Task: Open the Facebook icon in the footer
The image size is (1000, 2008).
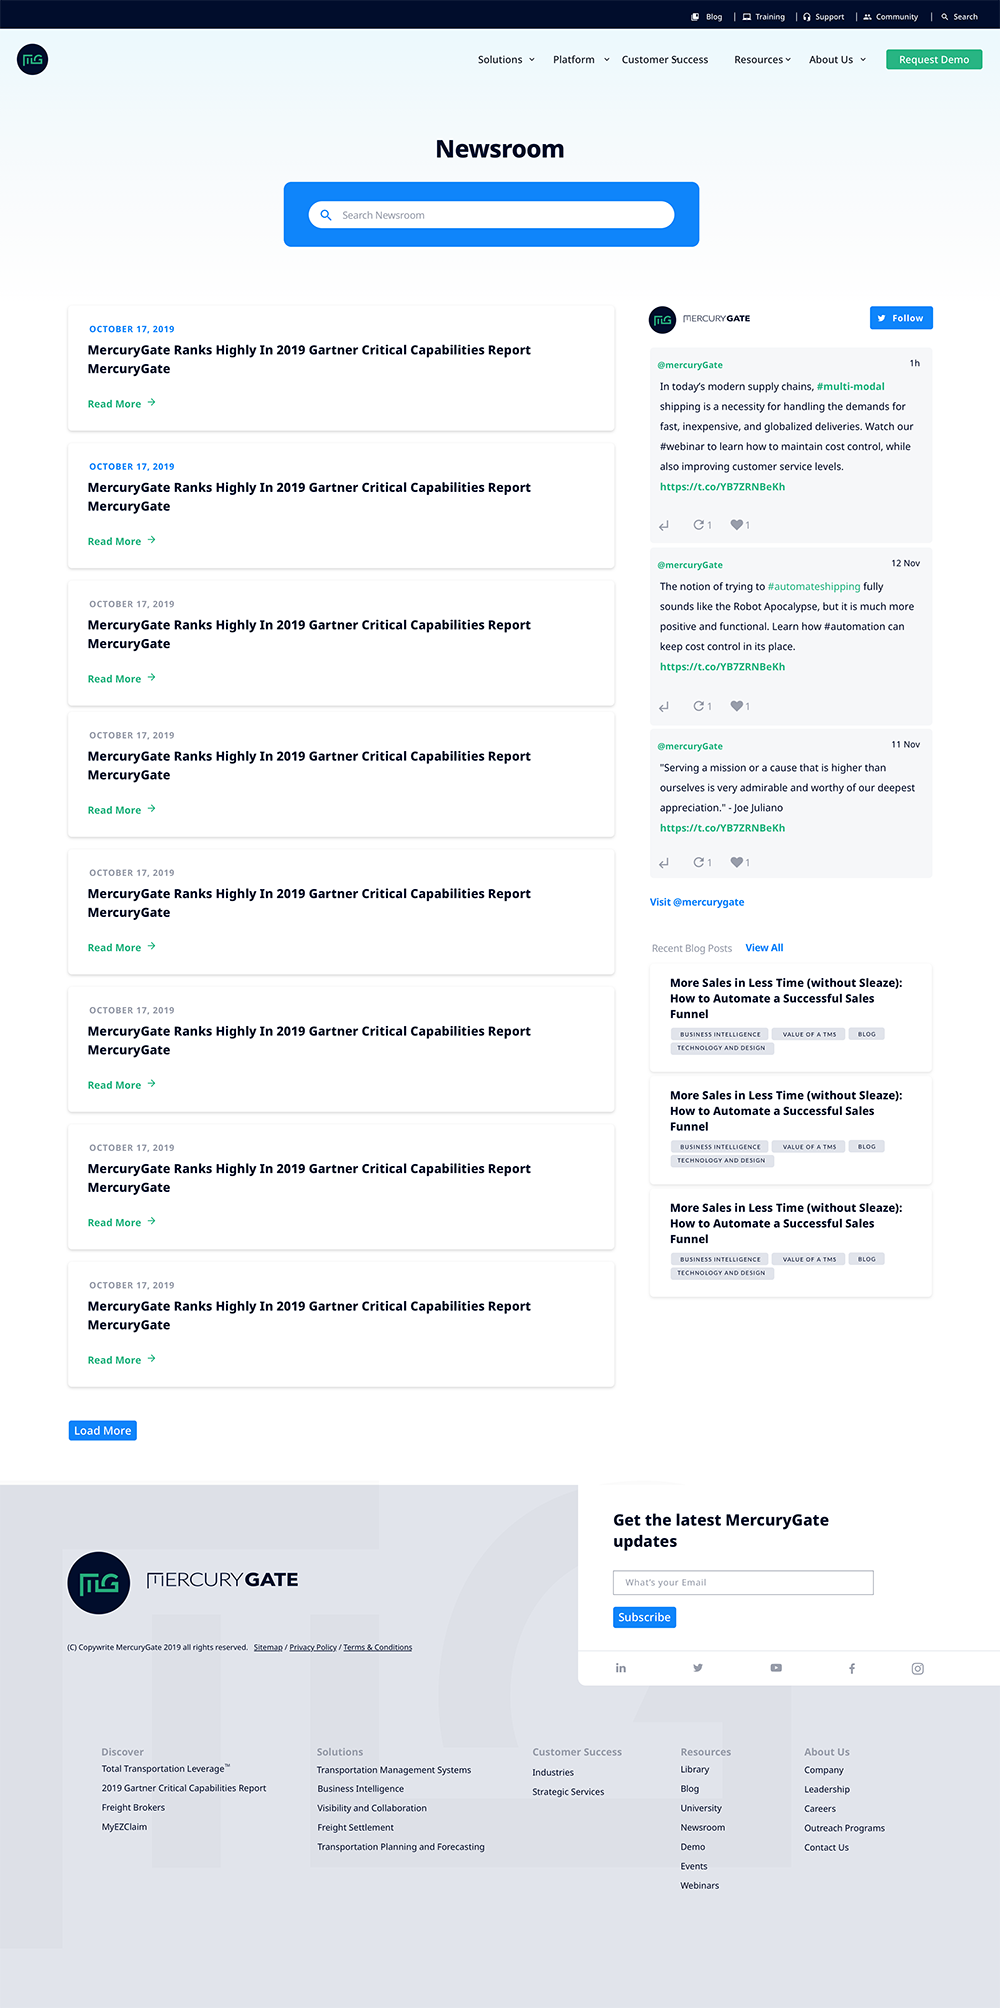Action: click(852, 1668)
